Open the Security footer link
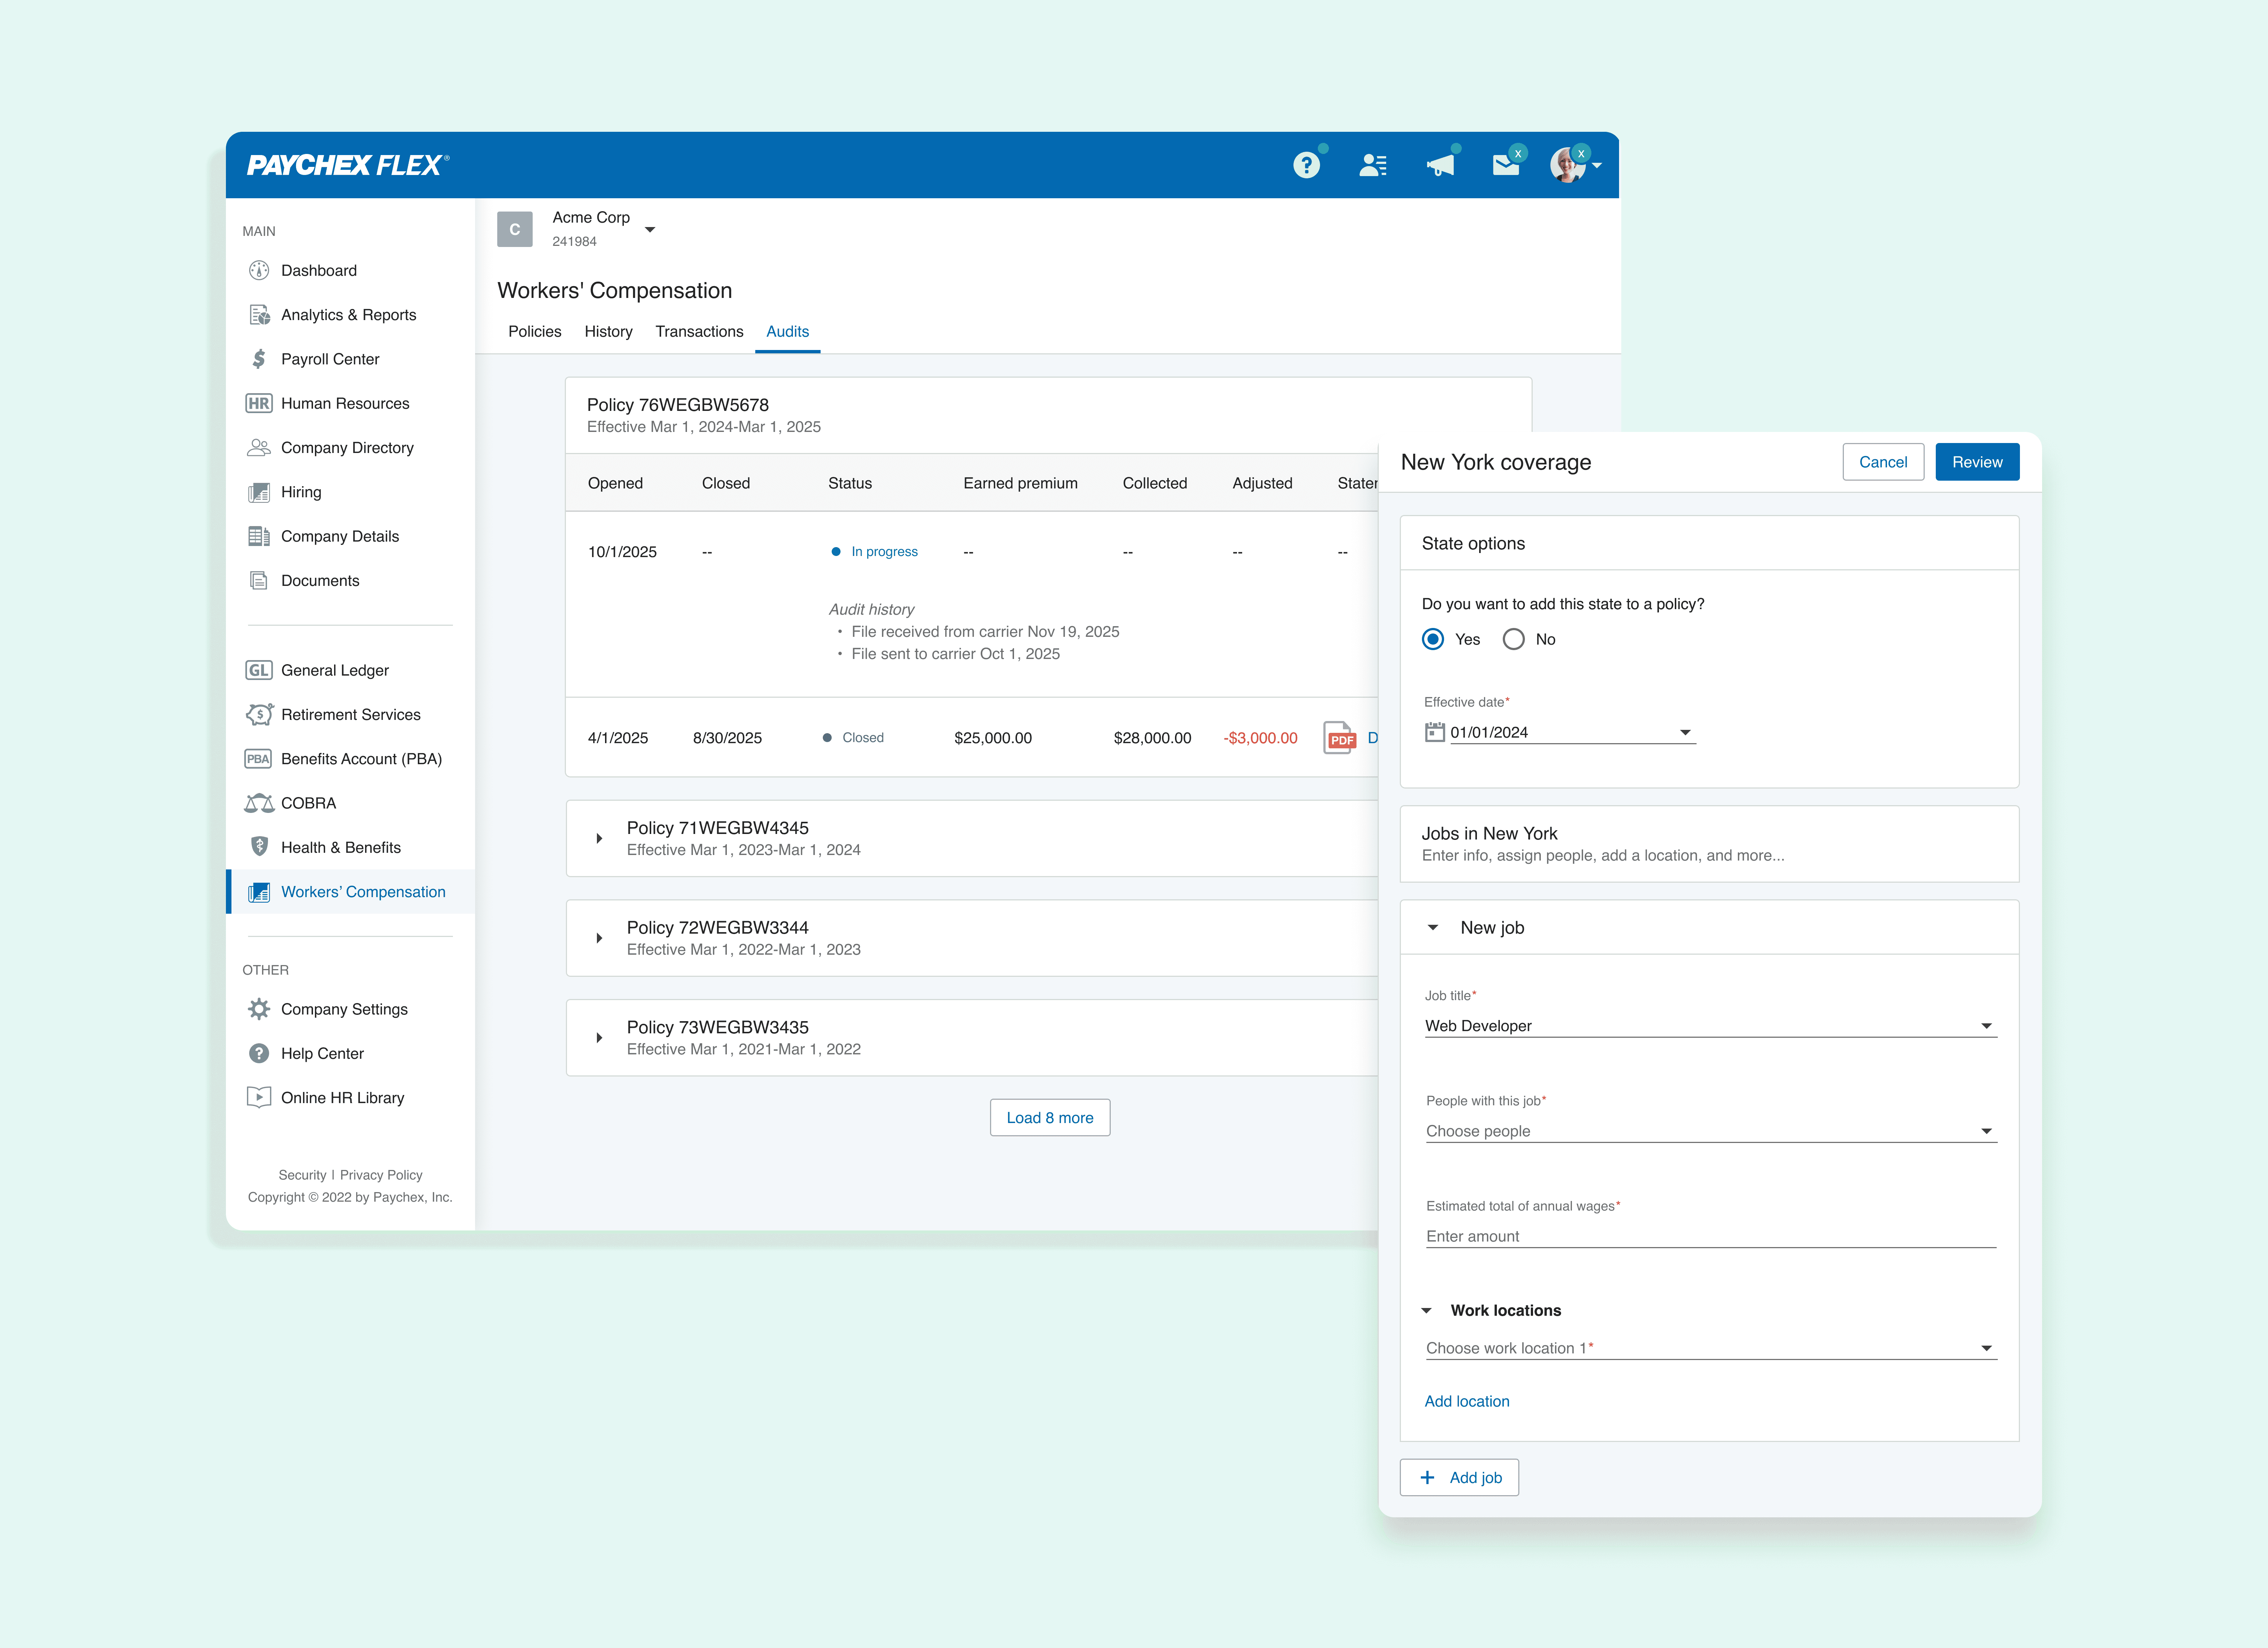 [302, 1175]
